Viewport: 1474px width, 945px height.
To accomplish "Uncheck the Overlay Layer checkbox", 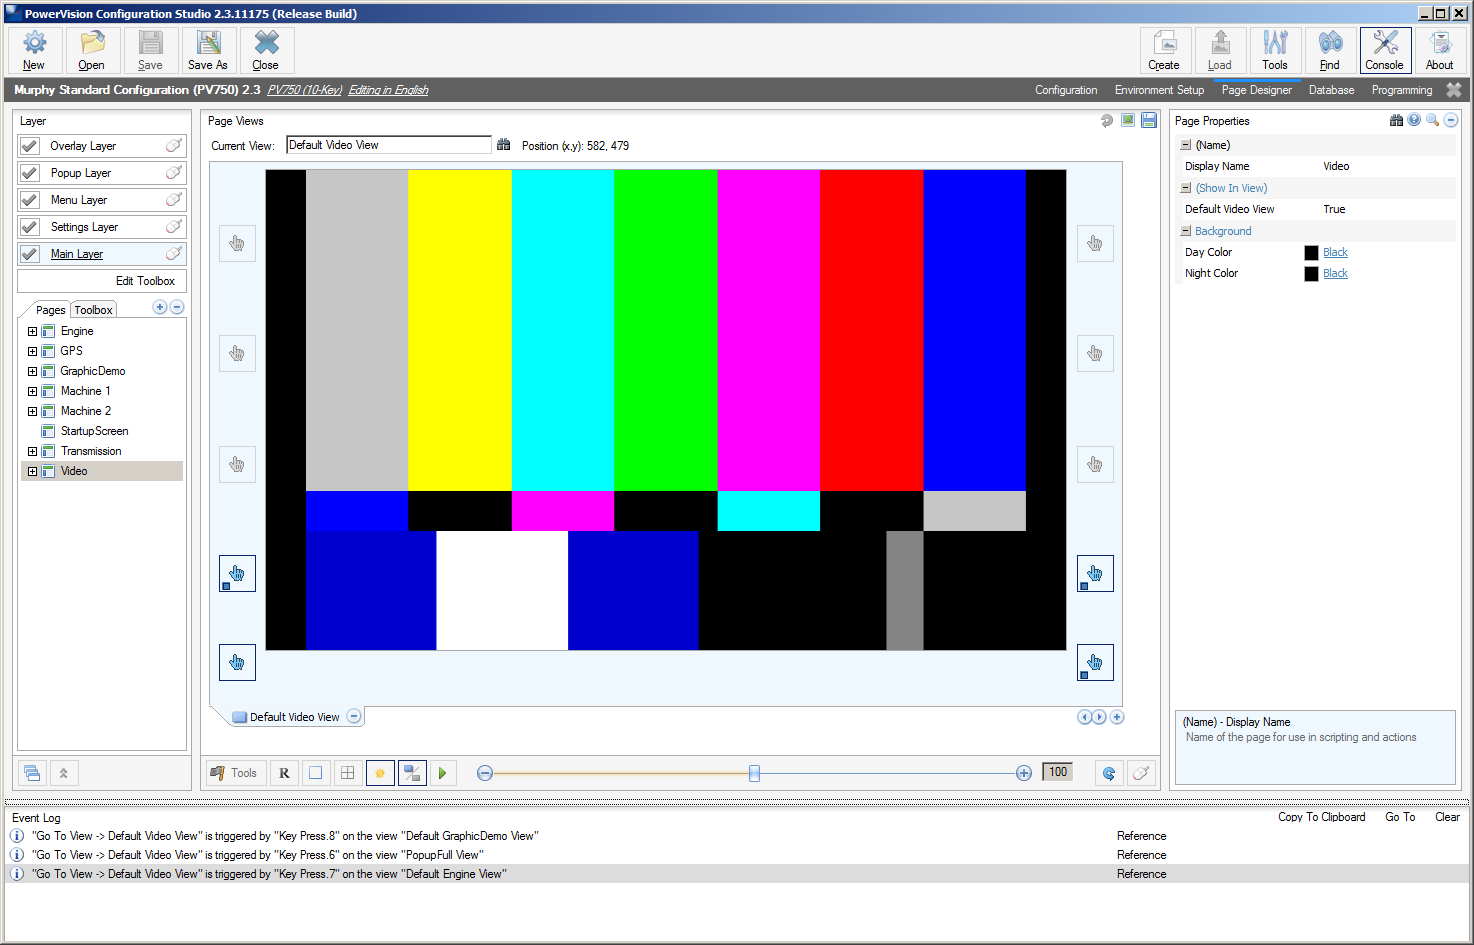I will 30,146.
